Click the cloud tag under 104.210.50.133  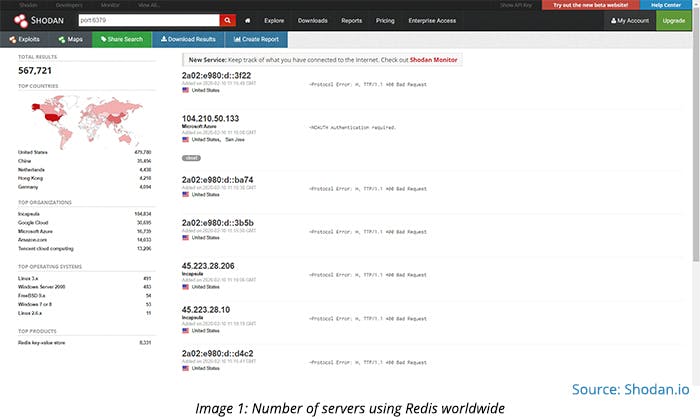click(x=191, y=158)
